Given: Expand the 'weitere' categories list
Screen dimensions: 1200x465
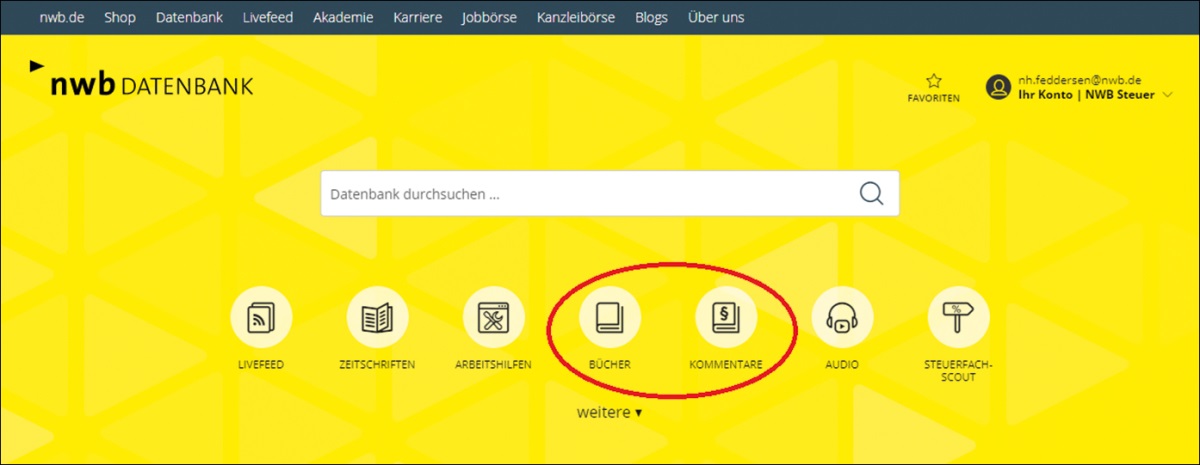Looking at the screenshot, I should [x=609, y=412].
